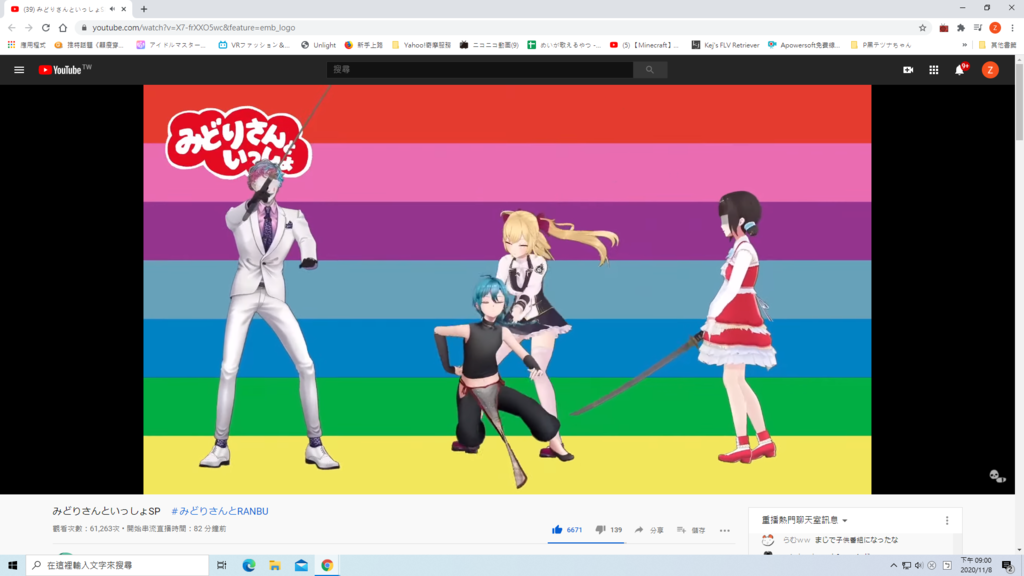Open the create video camera icon
The height and width of the screenshot is (576, 1024).
click(x=908, y=70)
